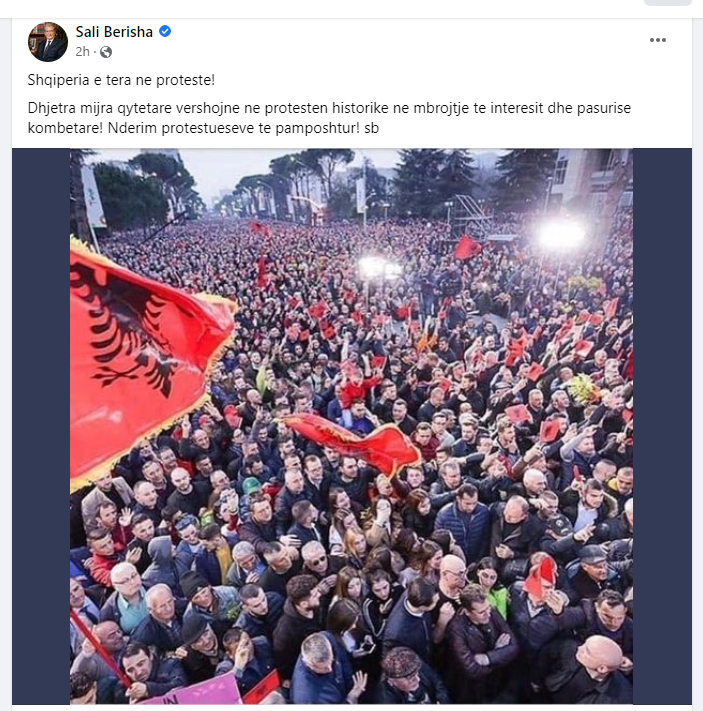Click the paragraph starting 'Dhjetra mijra qytetare'
Screen dimensions: 703x711
(x=329, y=118)
